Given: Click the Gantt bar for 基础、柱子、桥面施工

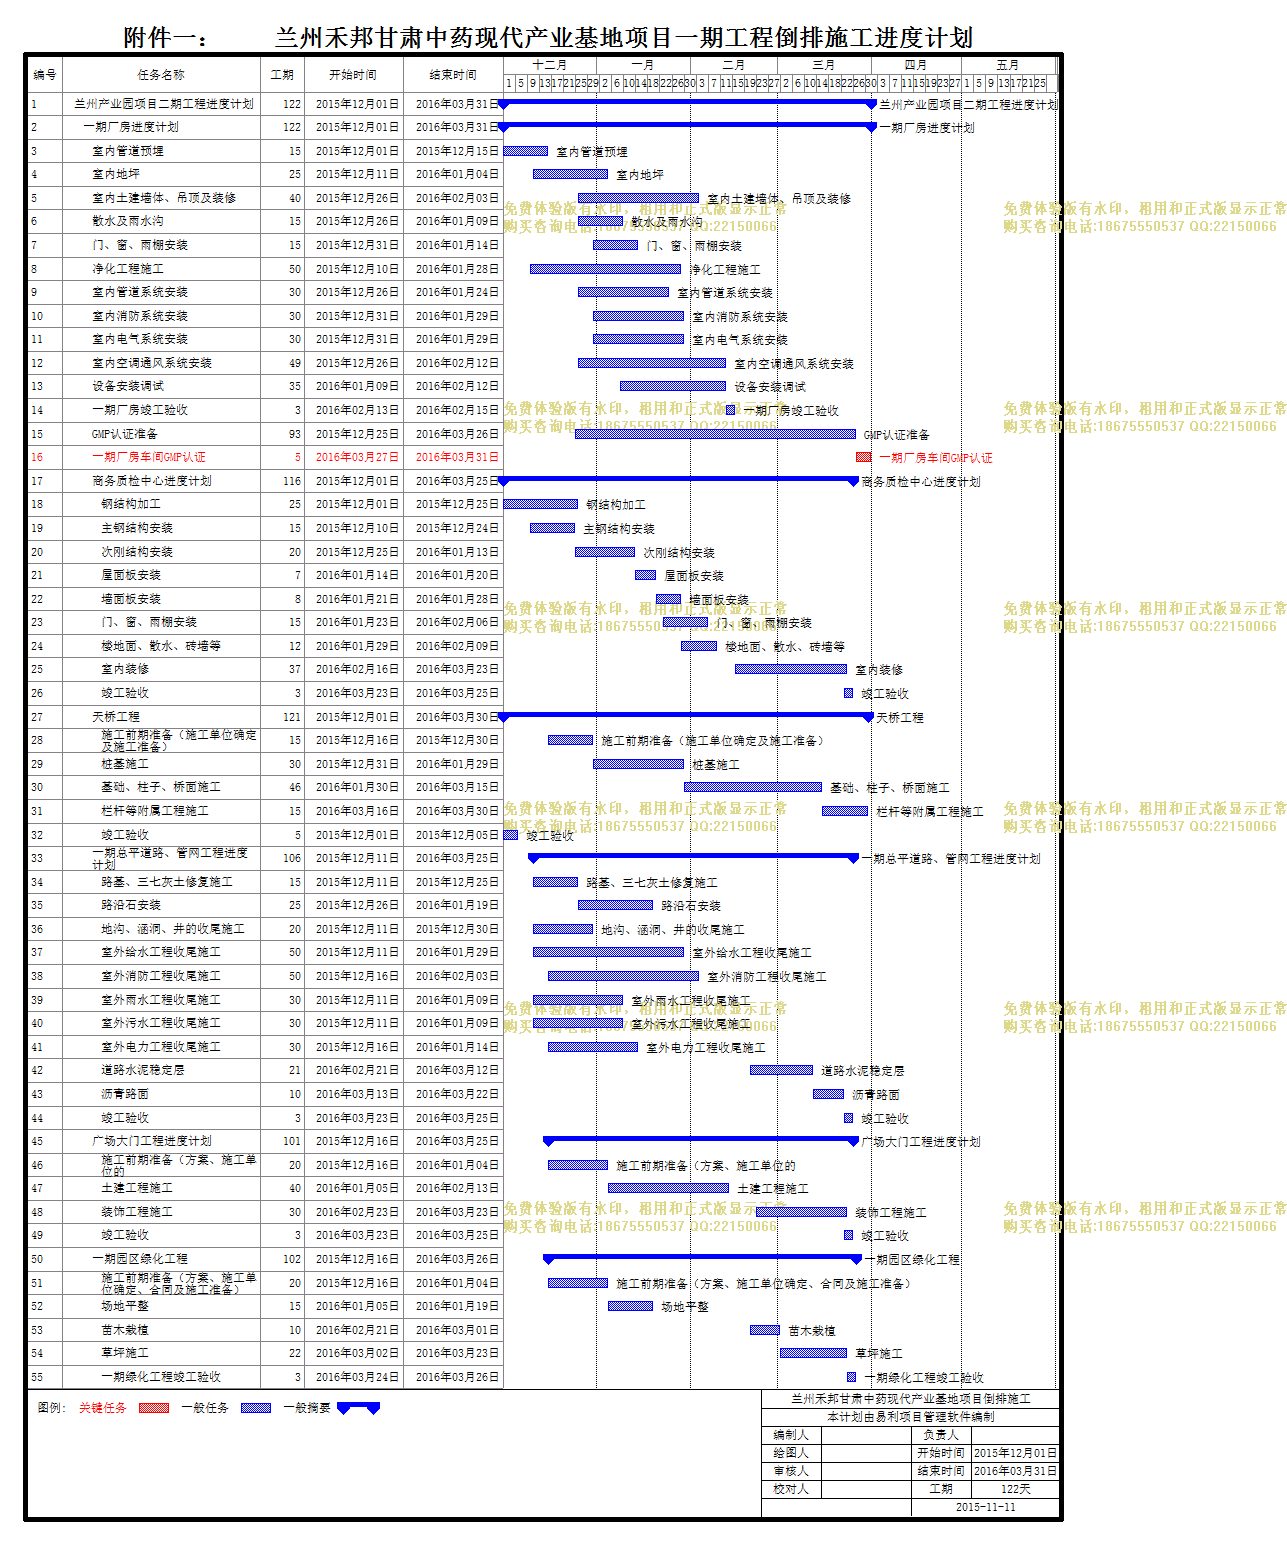Looking at the screenshot, I should pyautogui.click(x=753, y=787).
